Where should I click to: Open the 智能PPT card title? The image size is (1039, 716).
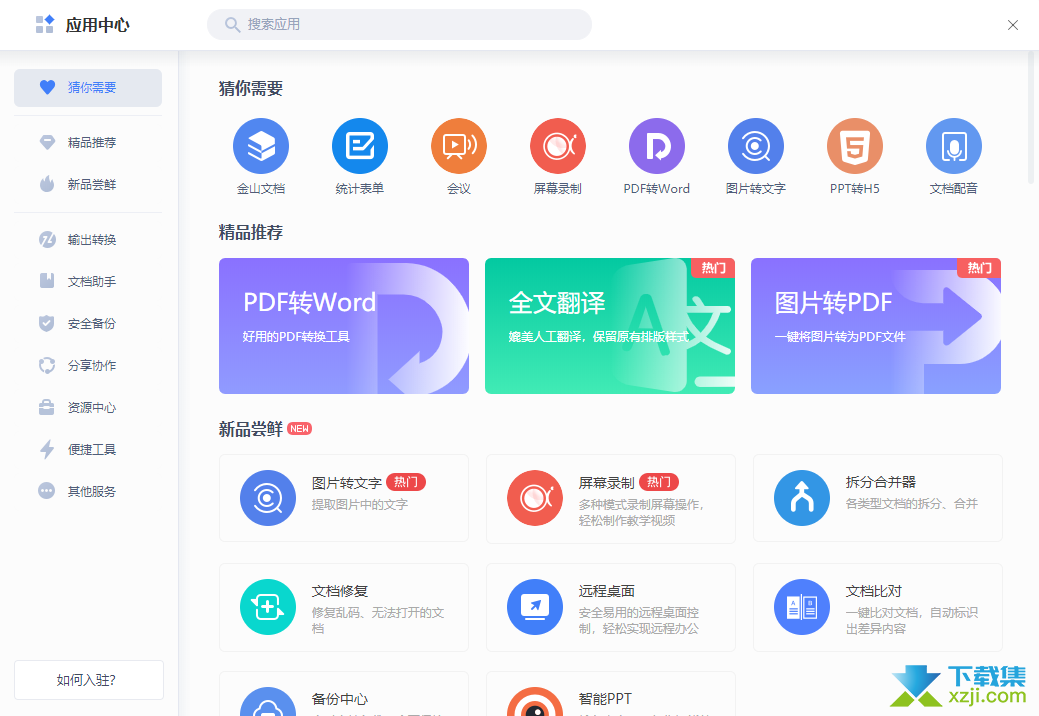pos(605,699)
